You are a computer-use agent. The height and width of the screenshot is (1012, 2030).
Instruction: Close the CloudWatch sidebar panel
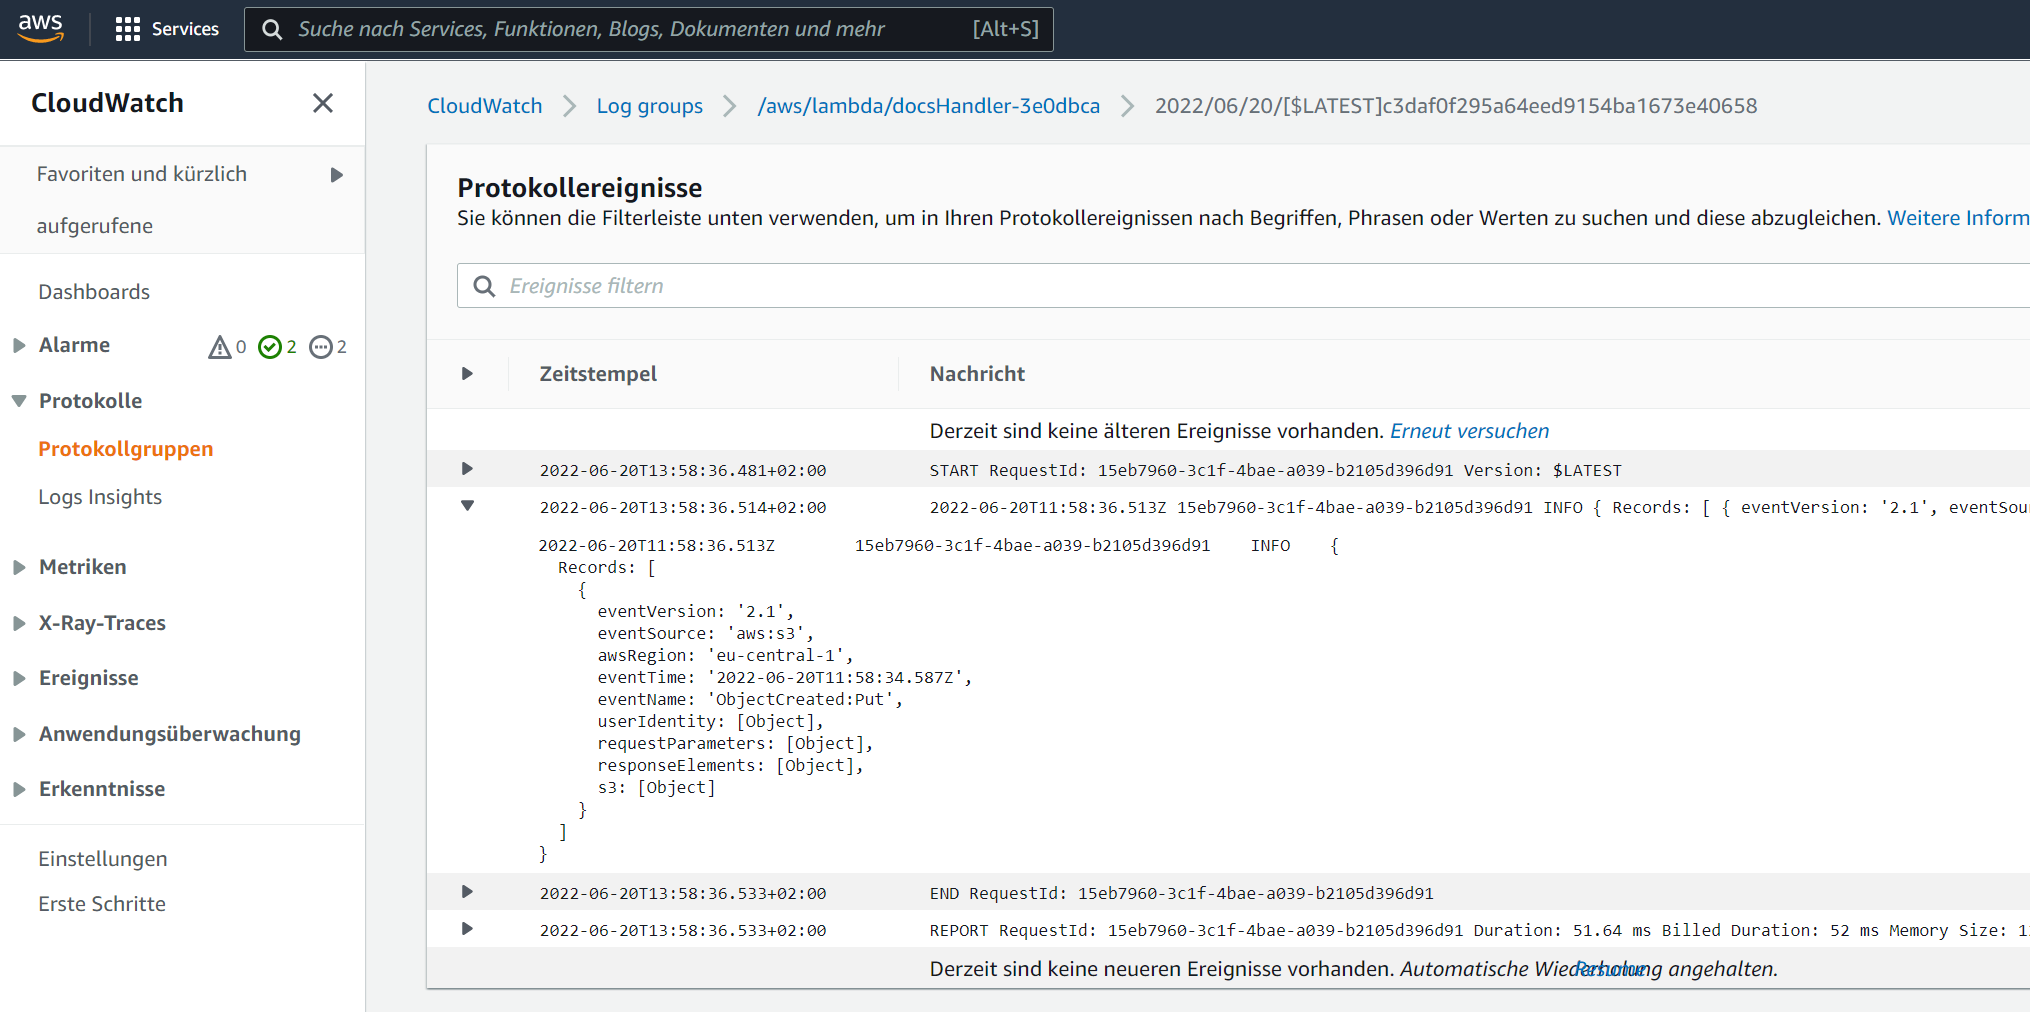pyautogui.click(x=322, y=103)
